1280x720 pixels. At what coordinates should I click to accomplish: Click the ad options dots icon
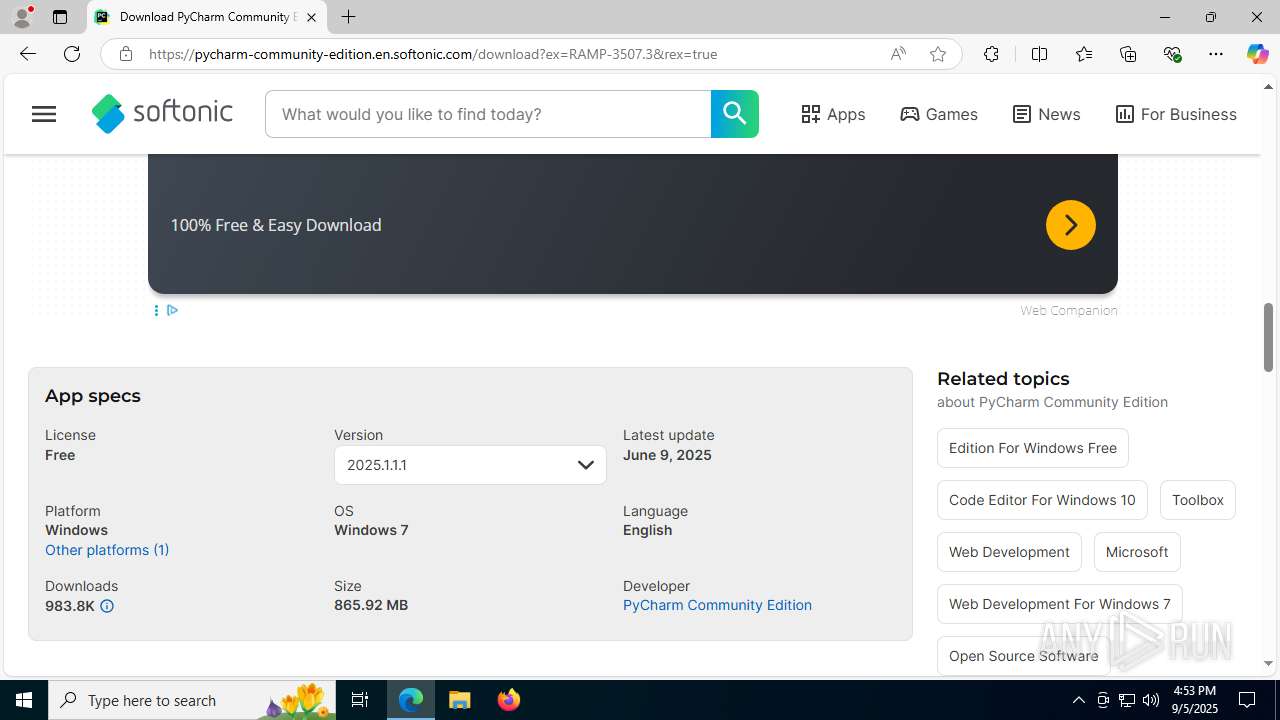pyautogui.click(x=156, y=310)
